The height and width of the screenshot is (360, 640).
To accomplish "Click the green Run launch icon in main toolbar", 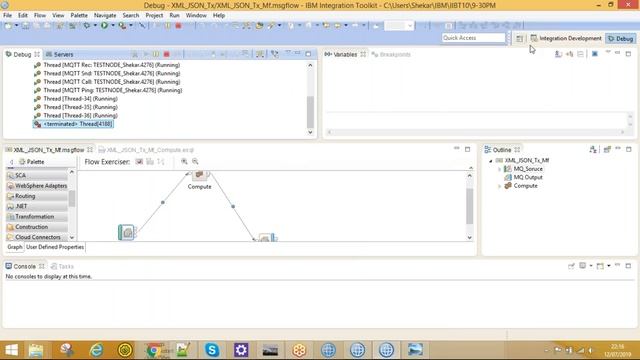I will click(x=104, y=25).
